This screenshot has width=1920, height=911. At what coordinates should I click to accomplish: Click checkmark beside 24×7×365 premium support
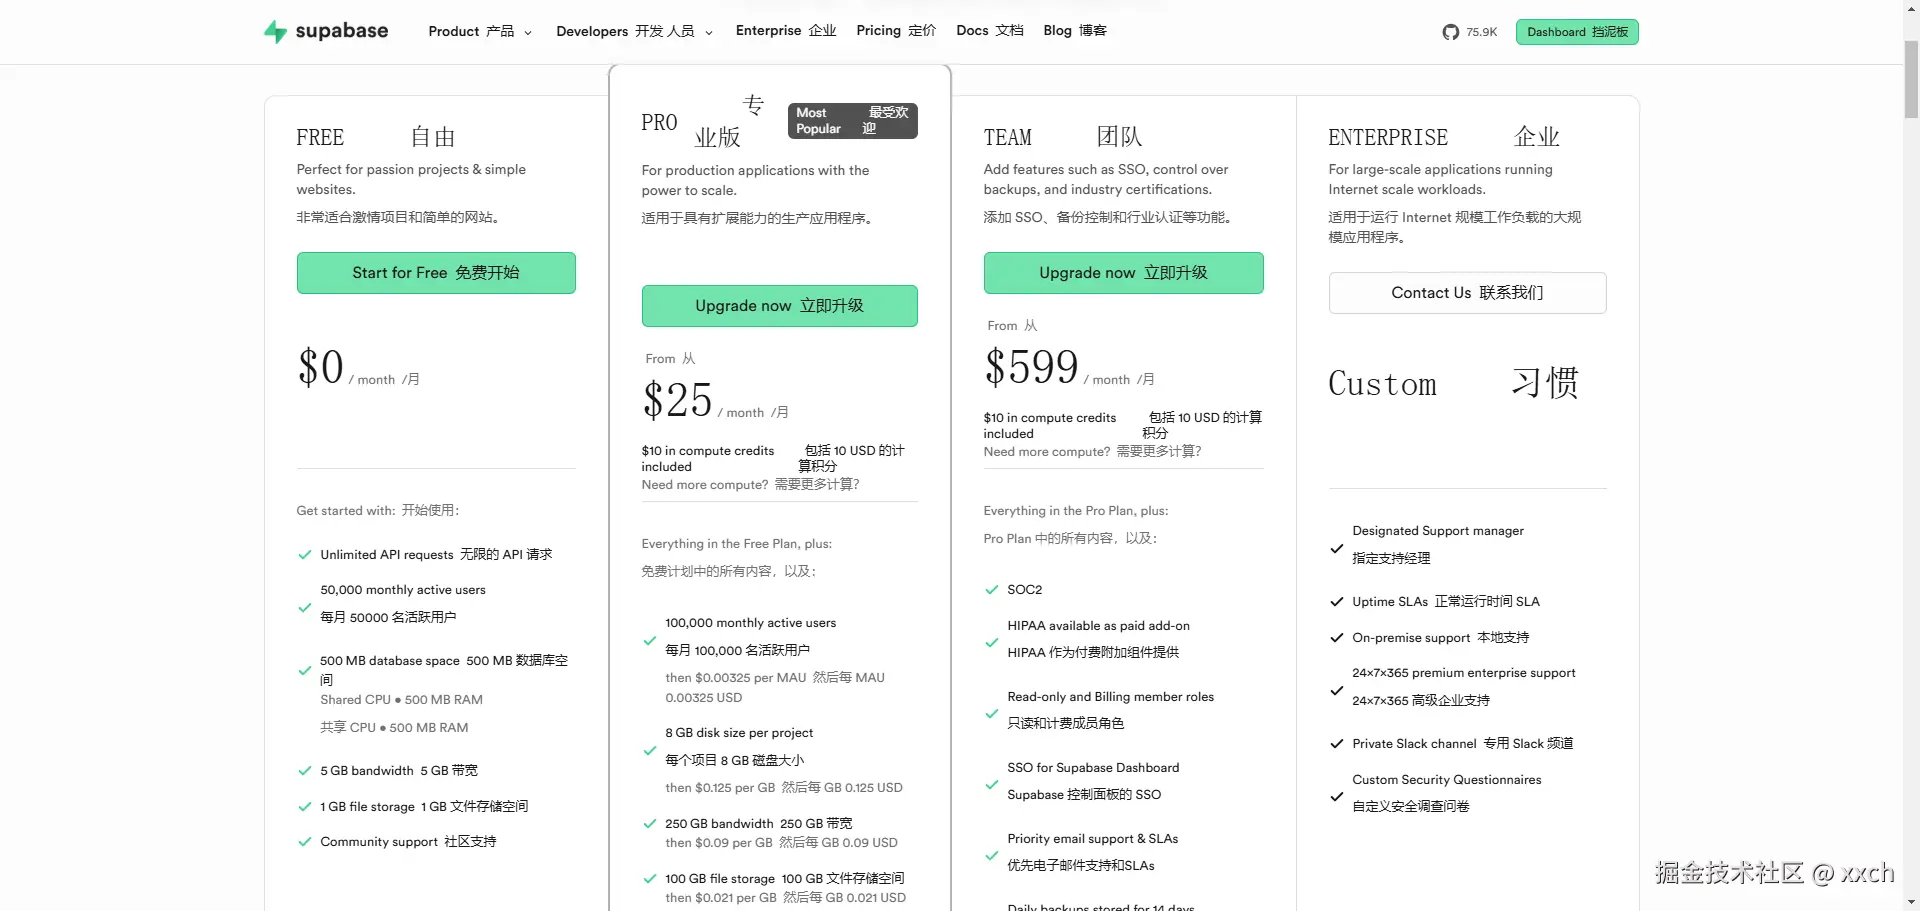pos(1337,691)
